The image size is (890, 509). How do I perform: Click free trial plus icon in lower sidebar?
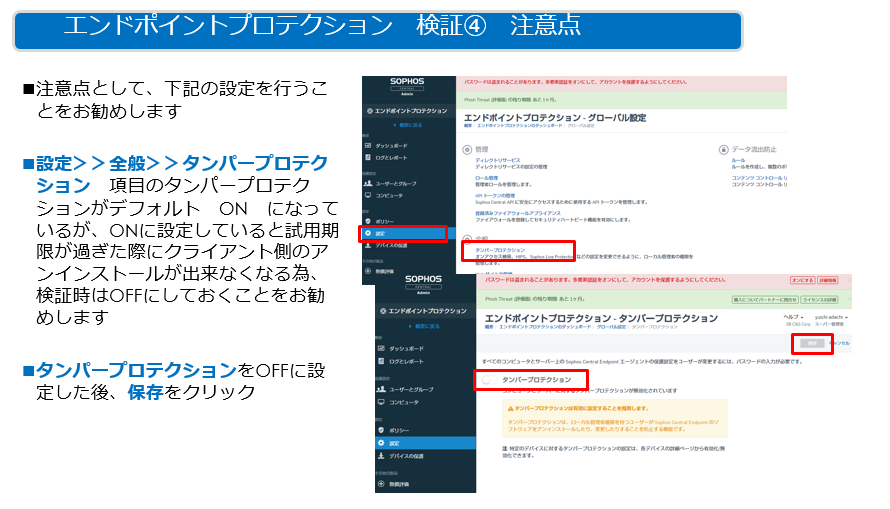coord(381,484)
